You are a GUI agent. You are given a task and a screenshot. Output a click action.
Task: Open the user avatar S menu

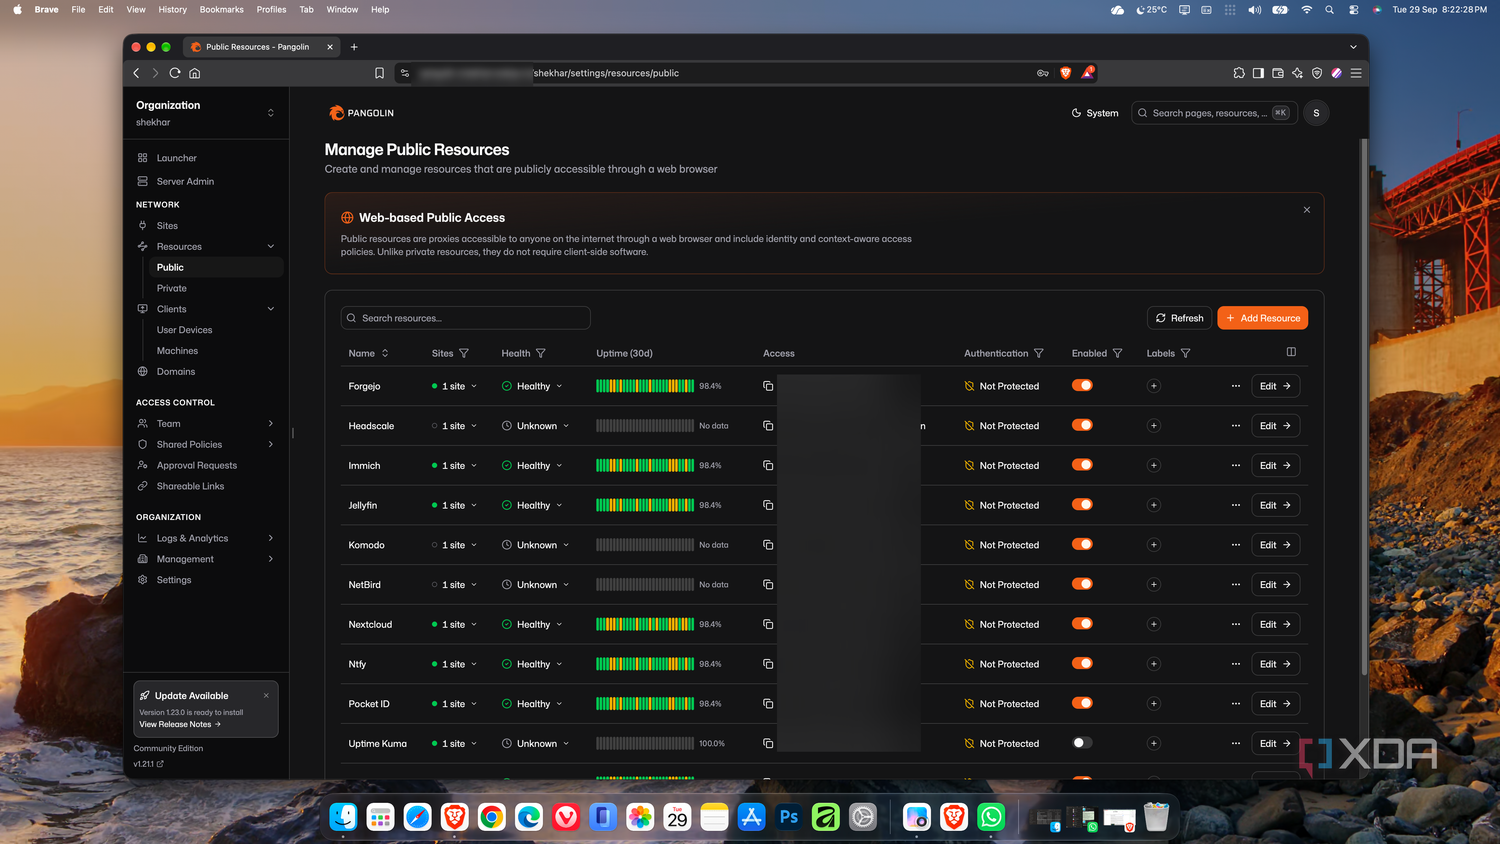click(x=1316, y=113)
